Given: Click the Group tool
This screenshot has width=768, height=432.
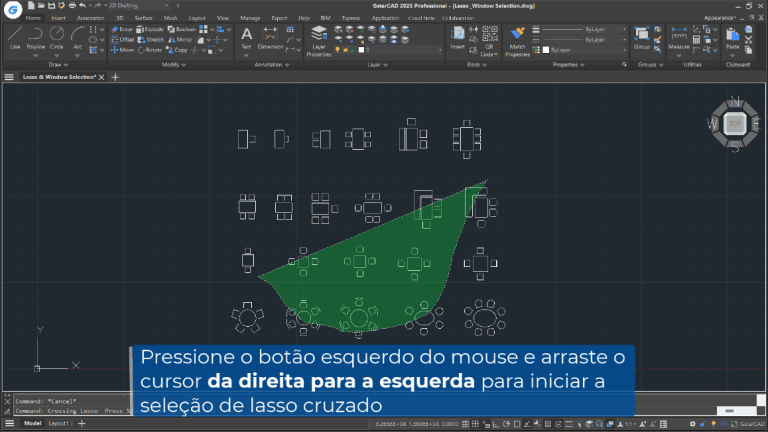Looking at the screenshot, I should [x=642, y=38].
